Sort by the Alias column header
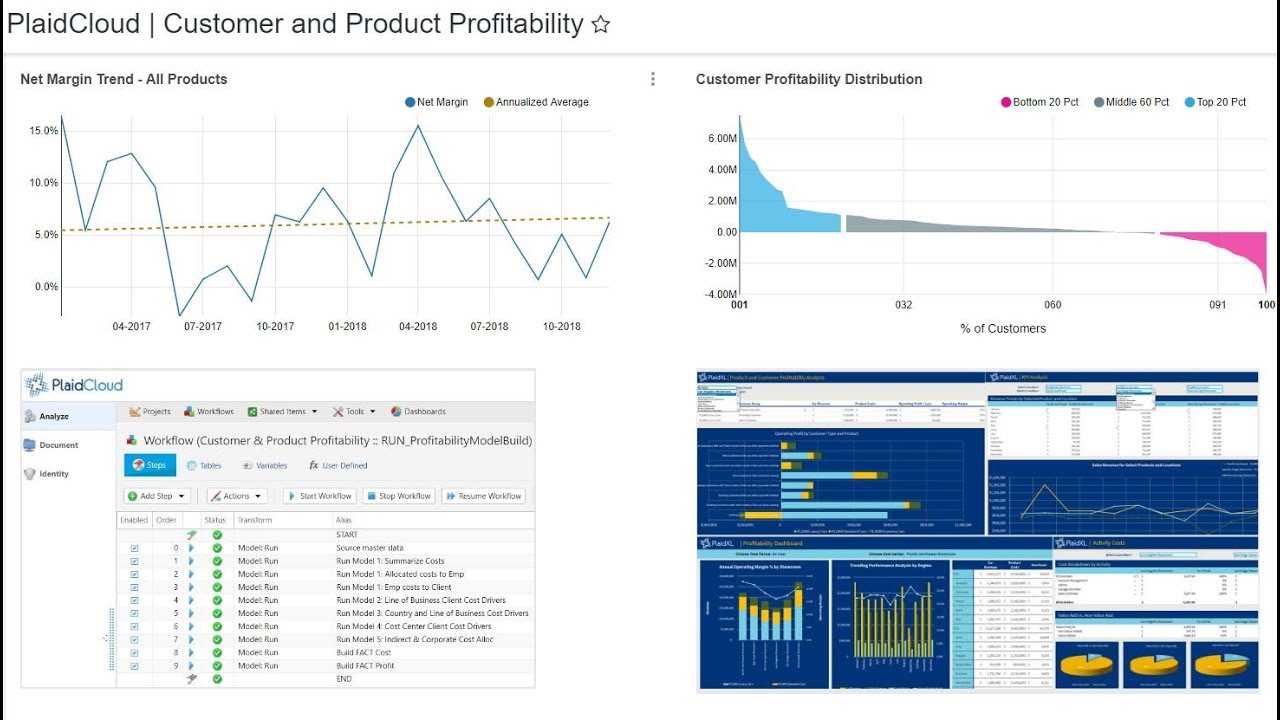 click(344, 520)
